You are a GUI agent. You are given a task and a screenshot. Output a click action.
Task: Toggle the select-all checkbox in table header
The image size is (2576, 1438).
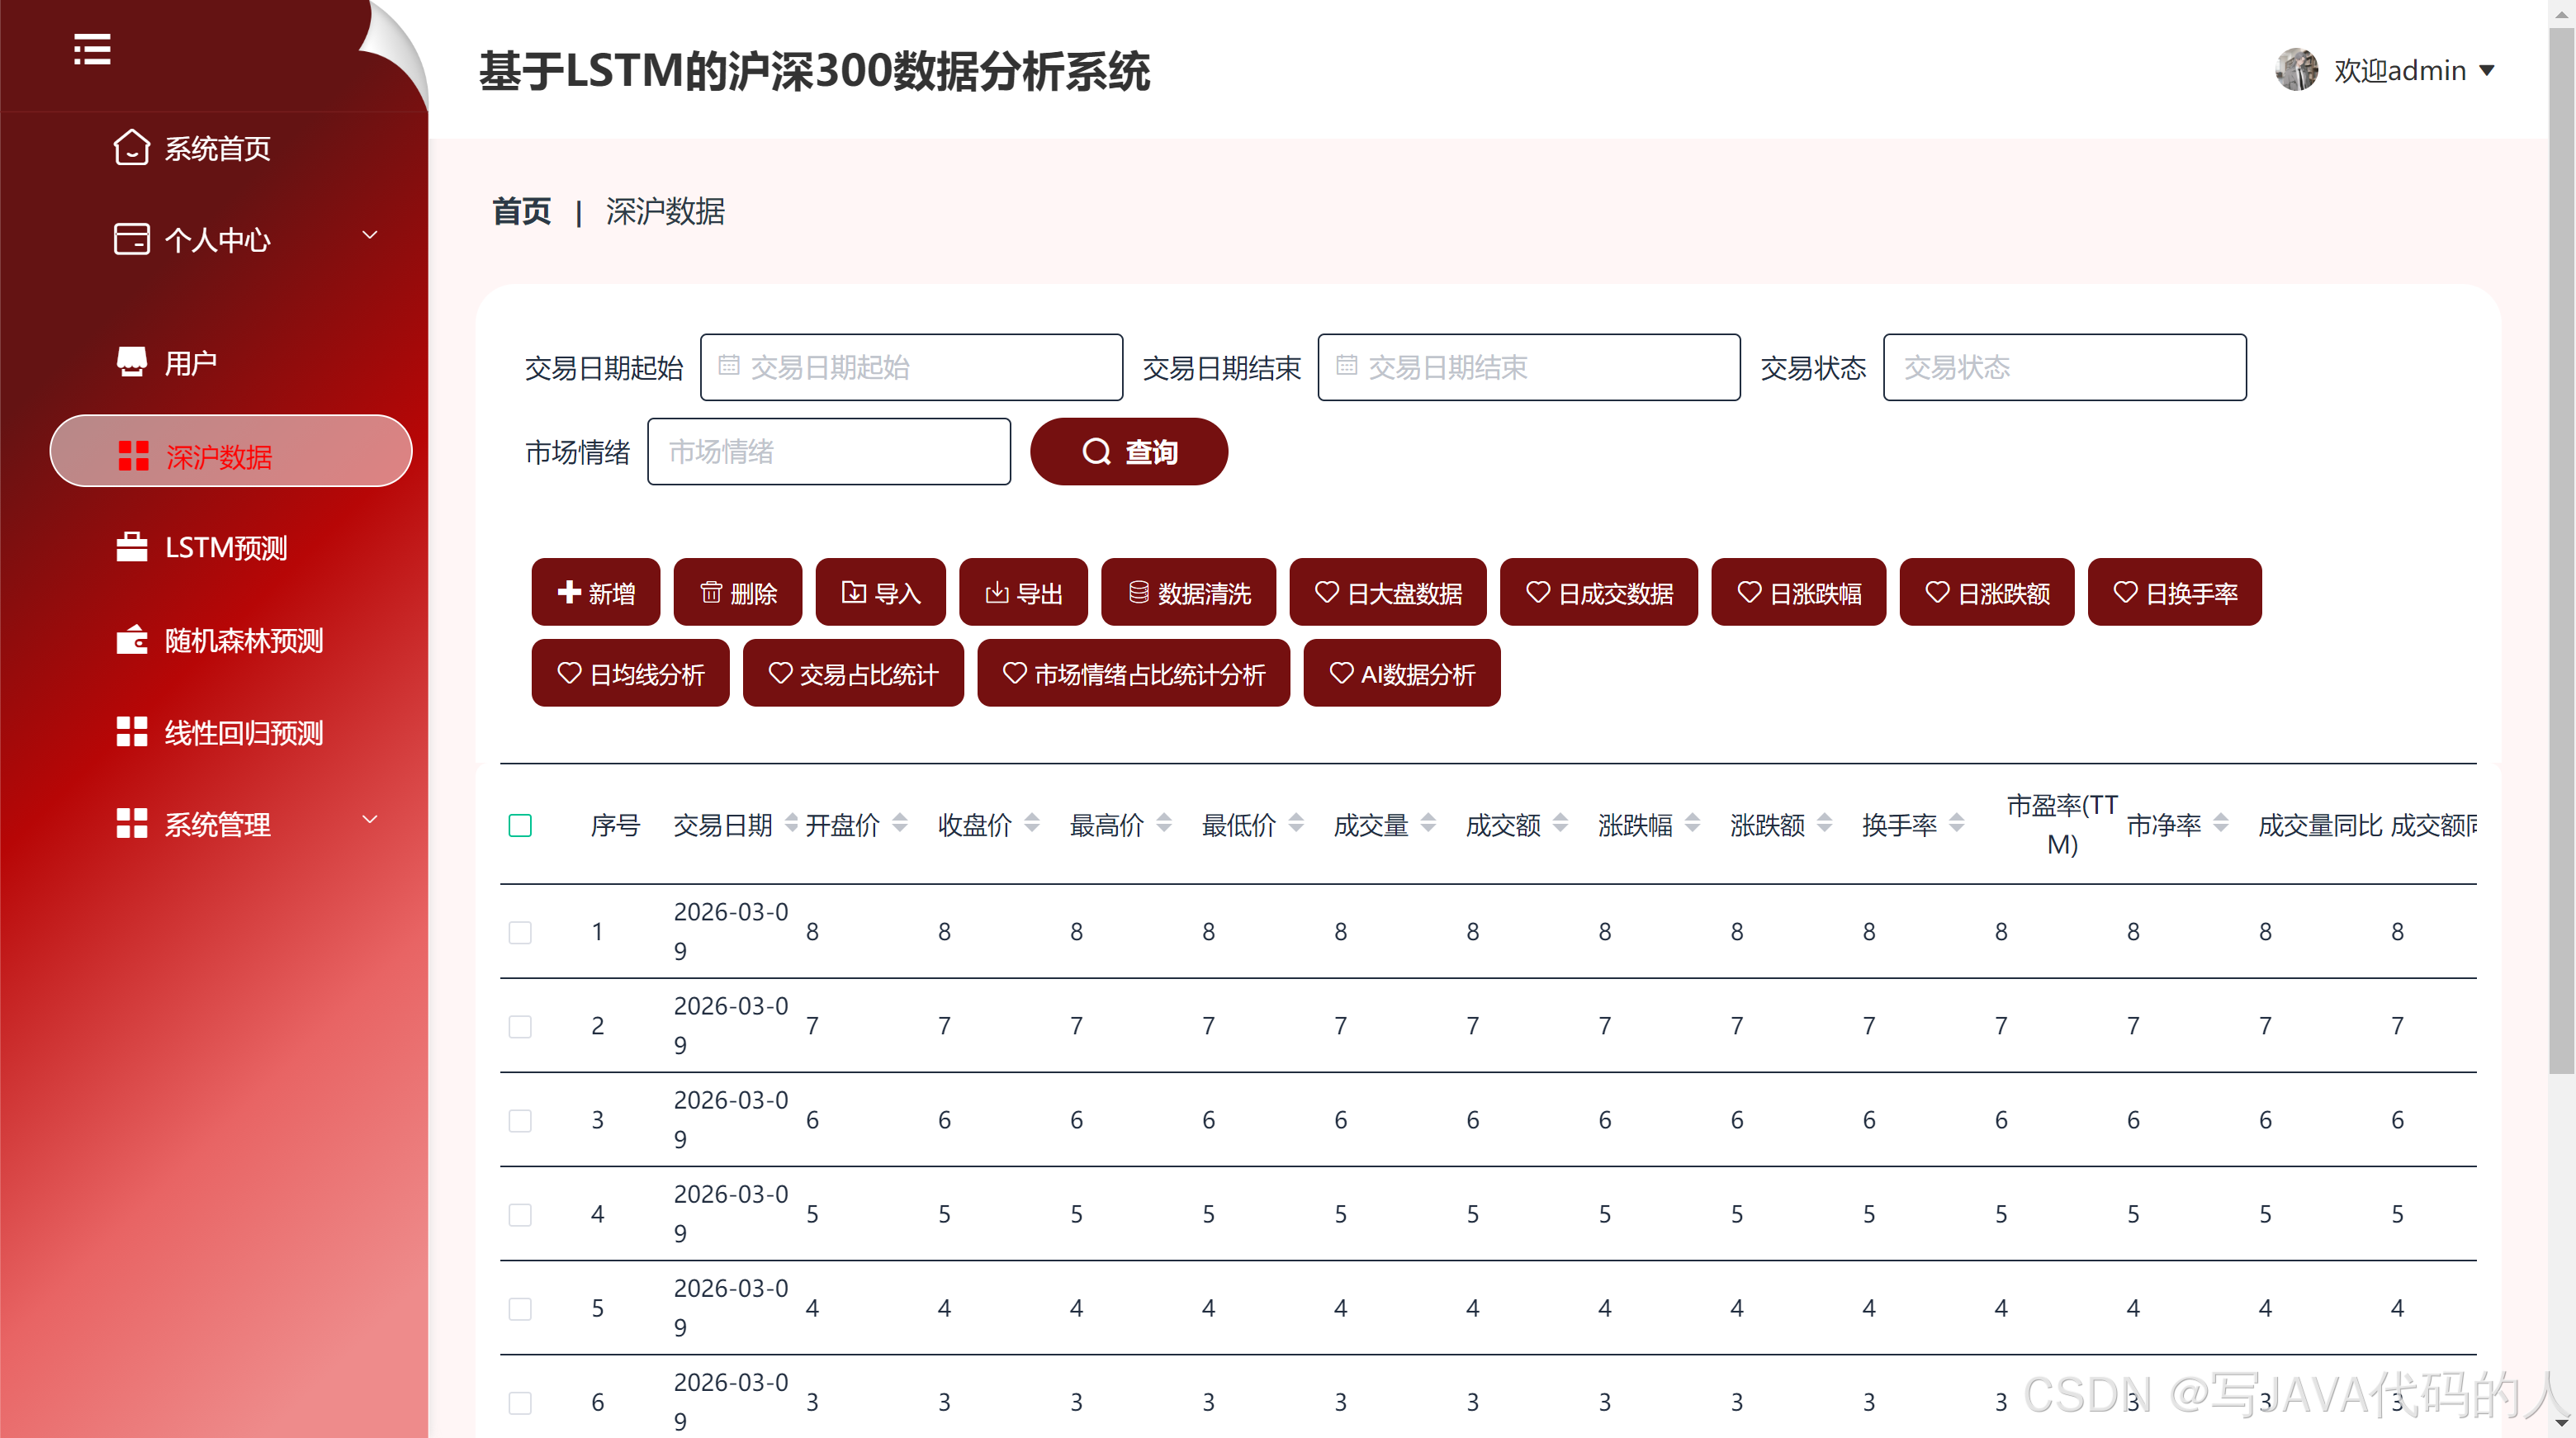tap(520, 825)
